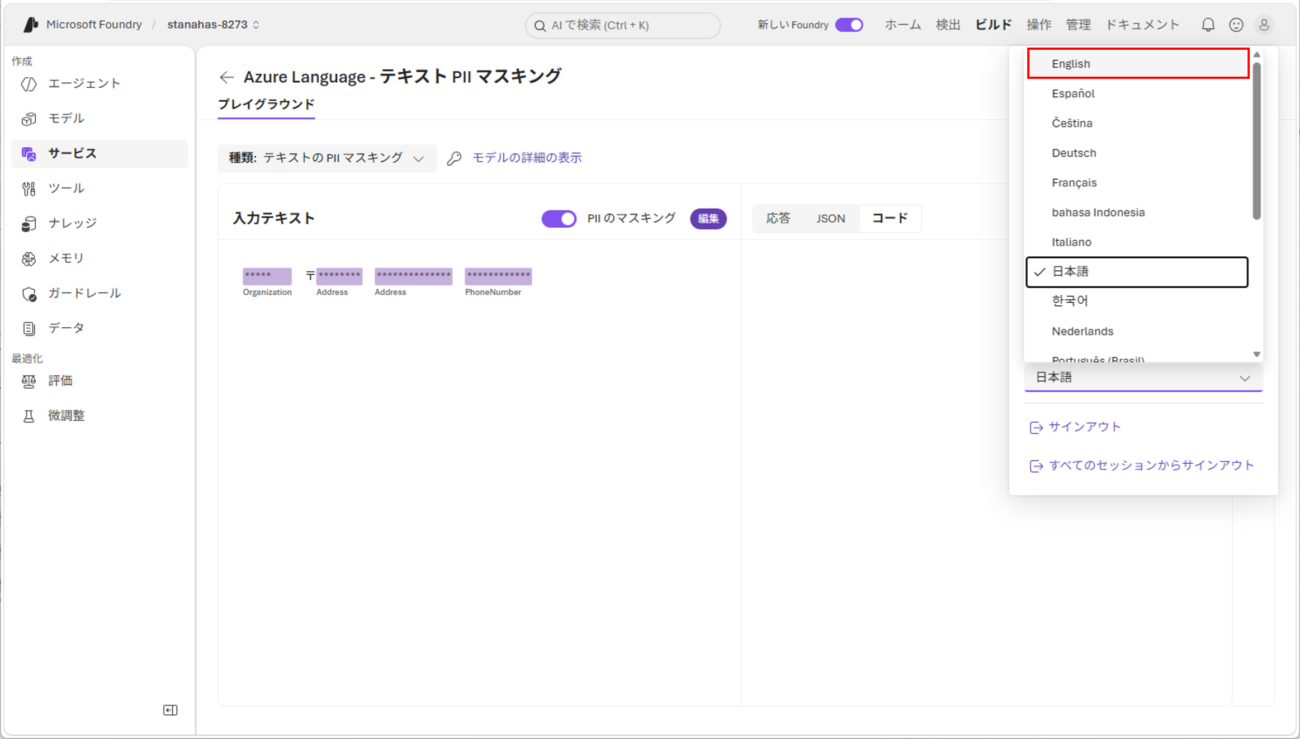This screenshot has height=739, width=1300.
Task: Click the メモリ sidebar icon
Action: coord(29,259)
